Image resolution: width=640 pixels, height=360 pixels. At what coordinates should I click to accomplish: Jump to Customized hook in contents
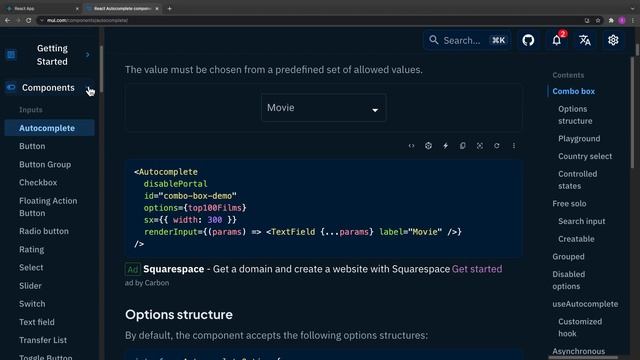point(580,328)
